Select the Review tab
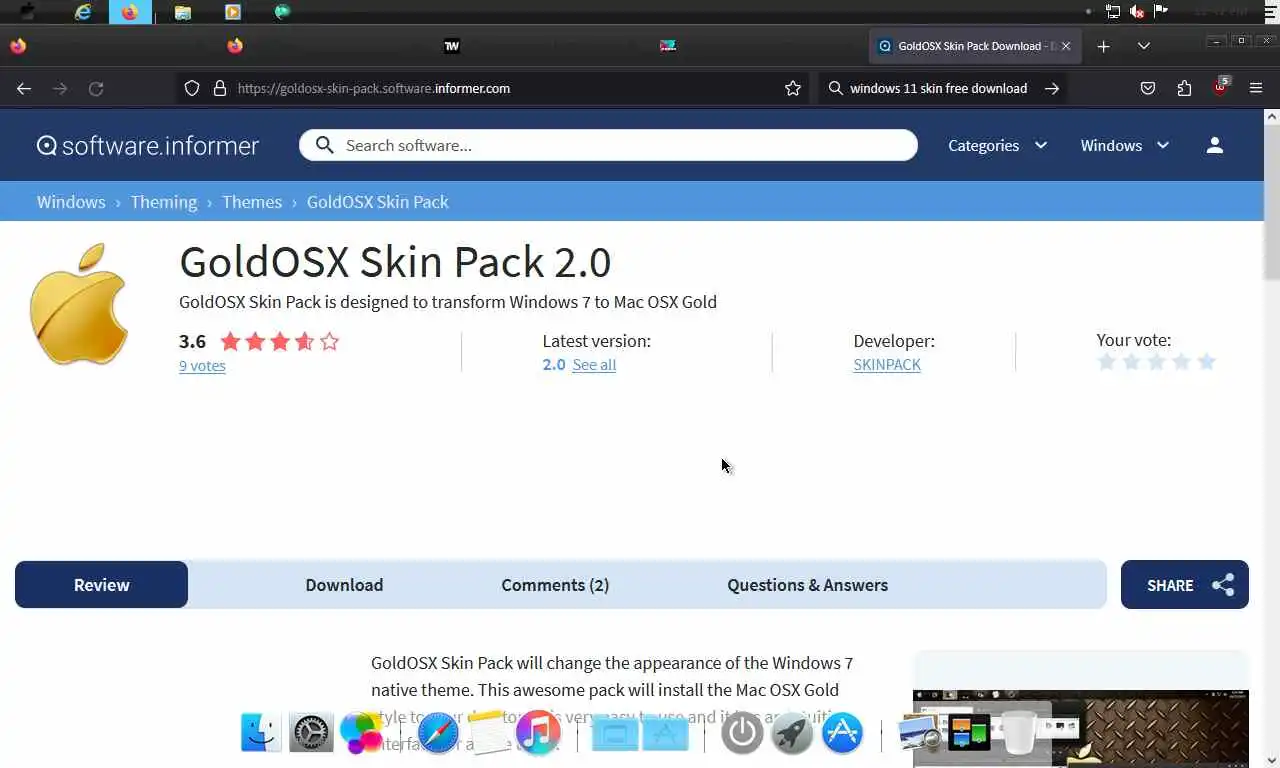 (x=101, y=585)
